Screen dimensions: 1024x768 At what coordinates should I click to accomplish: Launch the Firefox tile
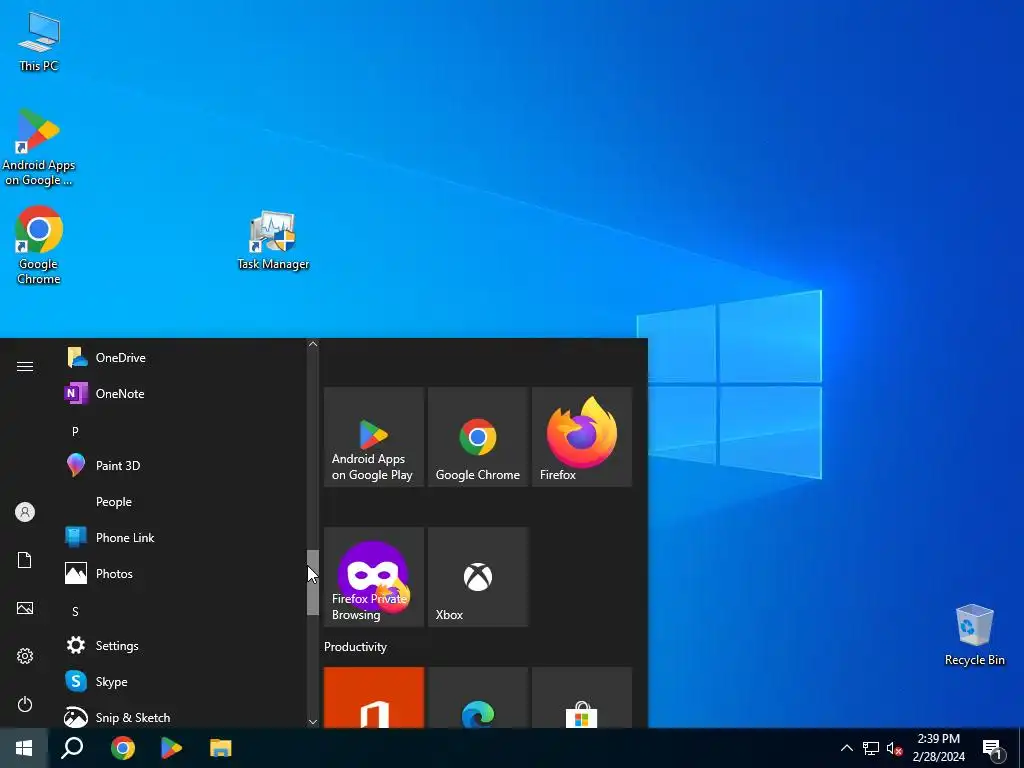(582, 437)
